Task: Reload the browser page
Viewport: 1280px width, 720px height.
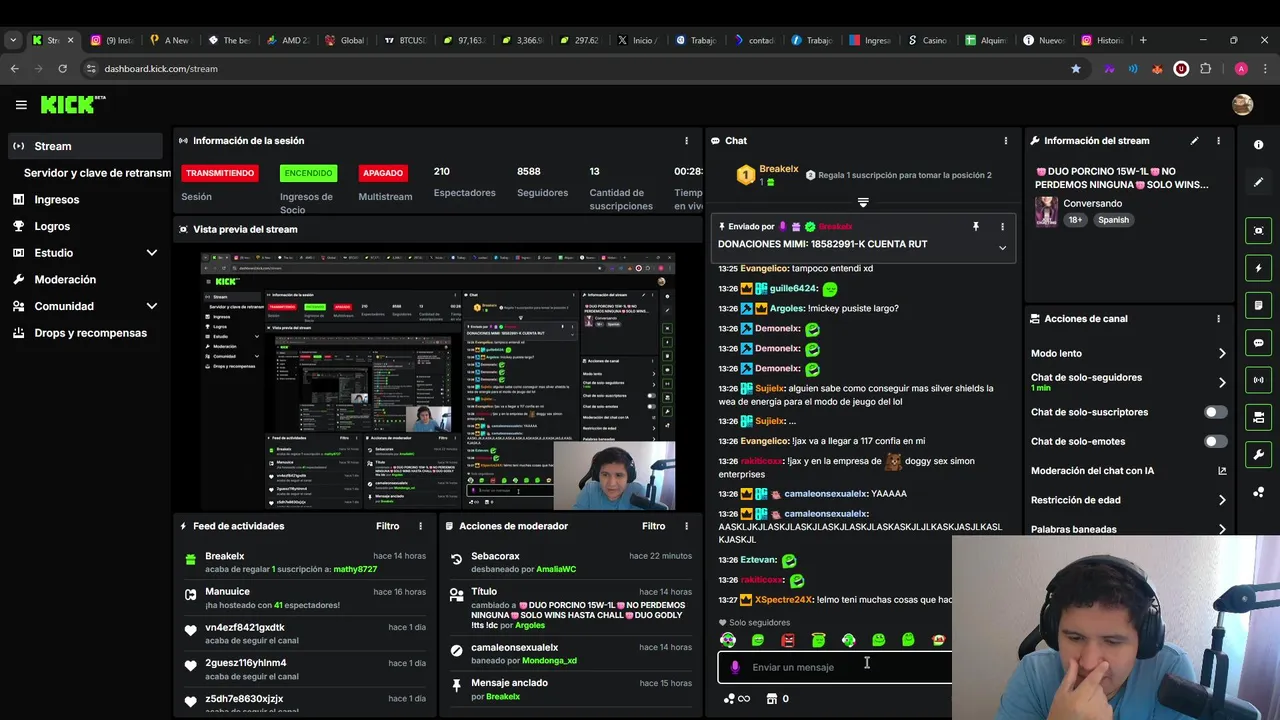Action: (62, 69)
